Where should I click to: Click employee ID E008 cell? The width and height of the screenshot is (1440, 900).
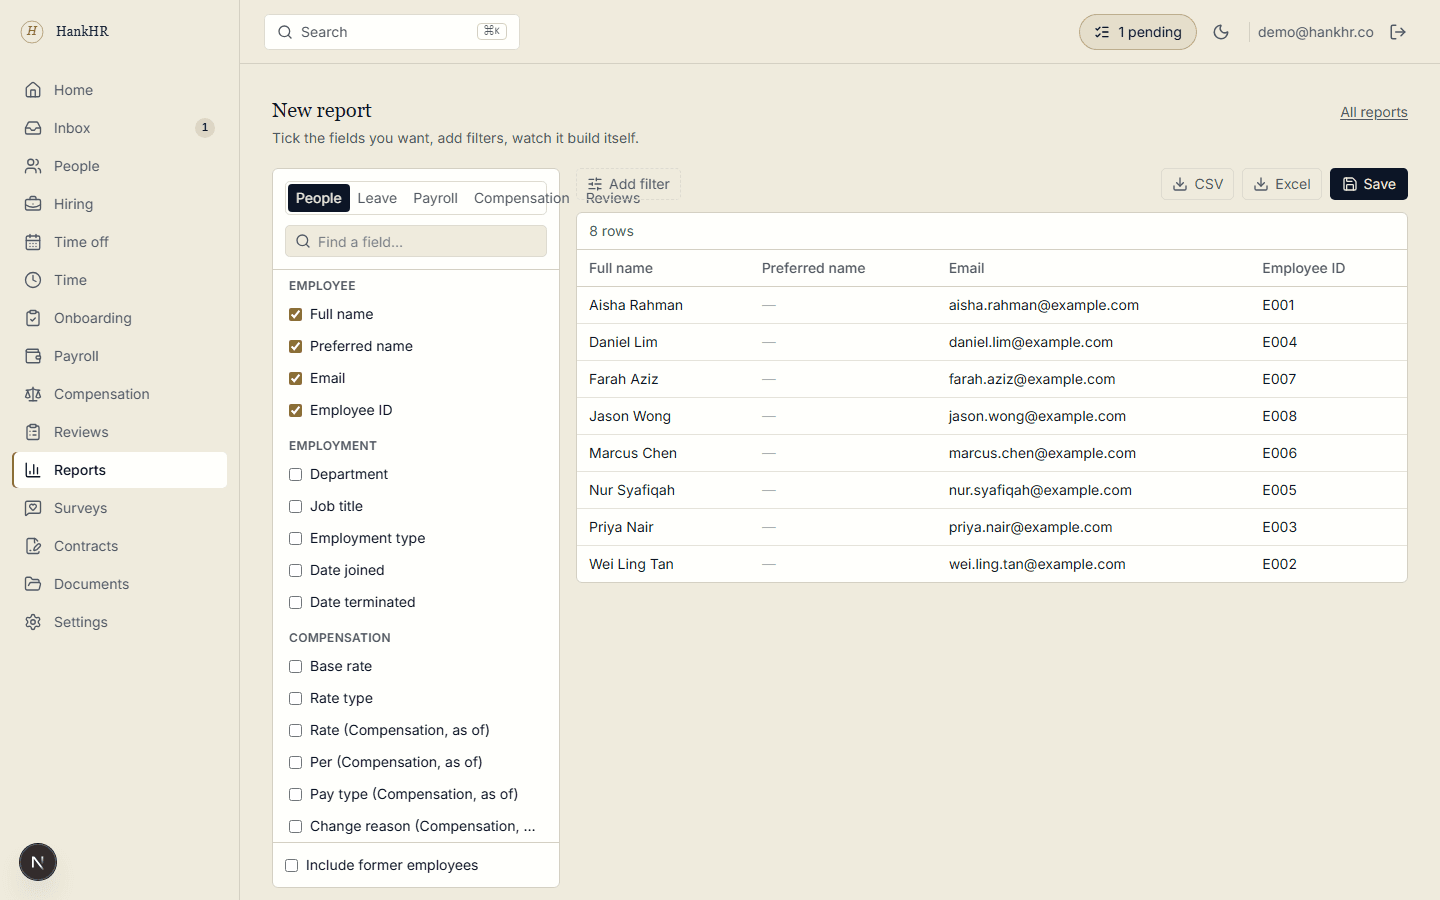(x=1279, y=416)
